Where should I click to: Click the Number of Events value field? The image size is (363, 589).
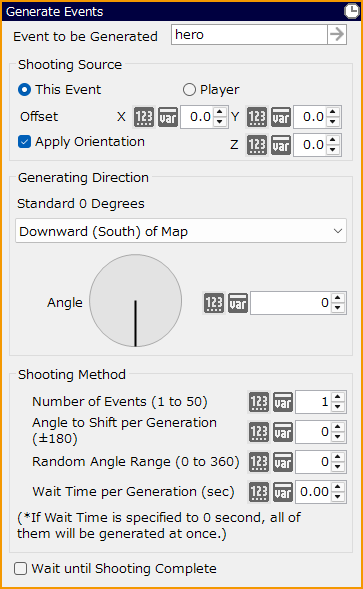313,402
